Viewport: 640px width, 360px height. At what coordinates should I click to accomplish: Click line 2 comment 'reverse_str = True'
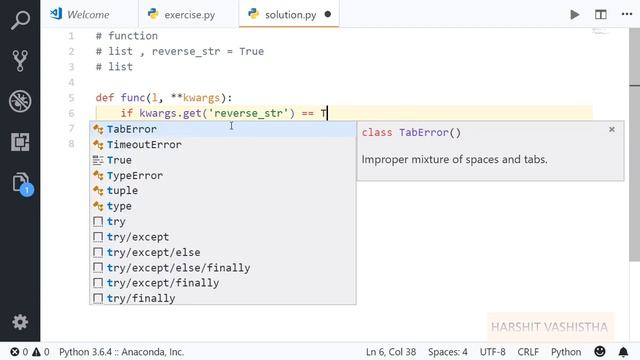click(x=208, y=51)
